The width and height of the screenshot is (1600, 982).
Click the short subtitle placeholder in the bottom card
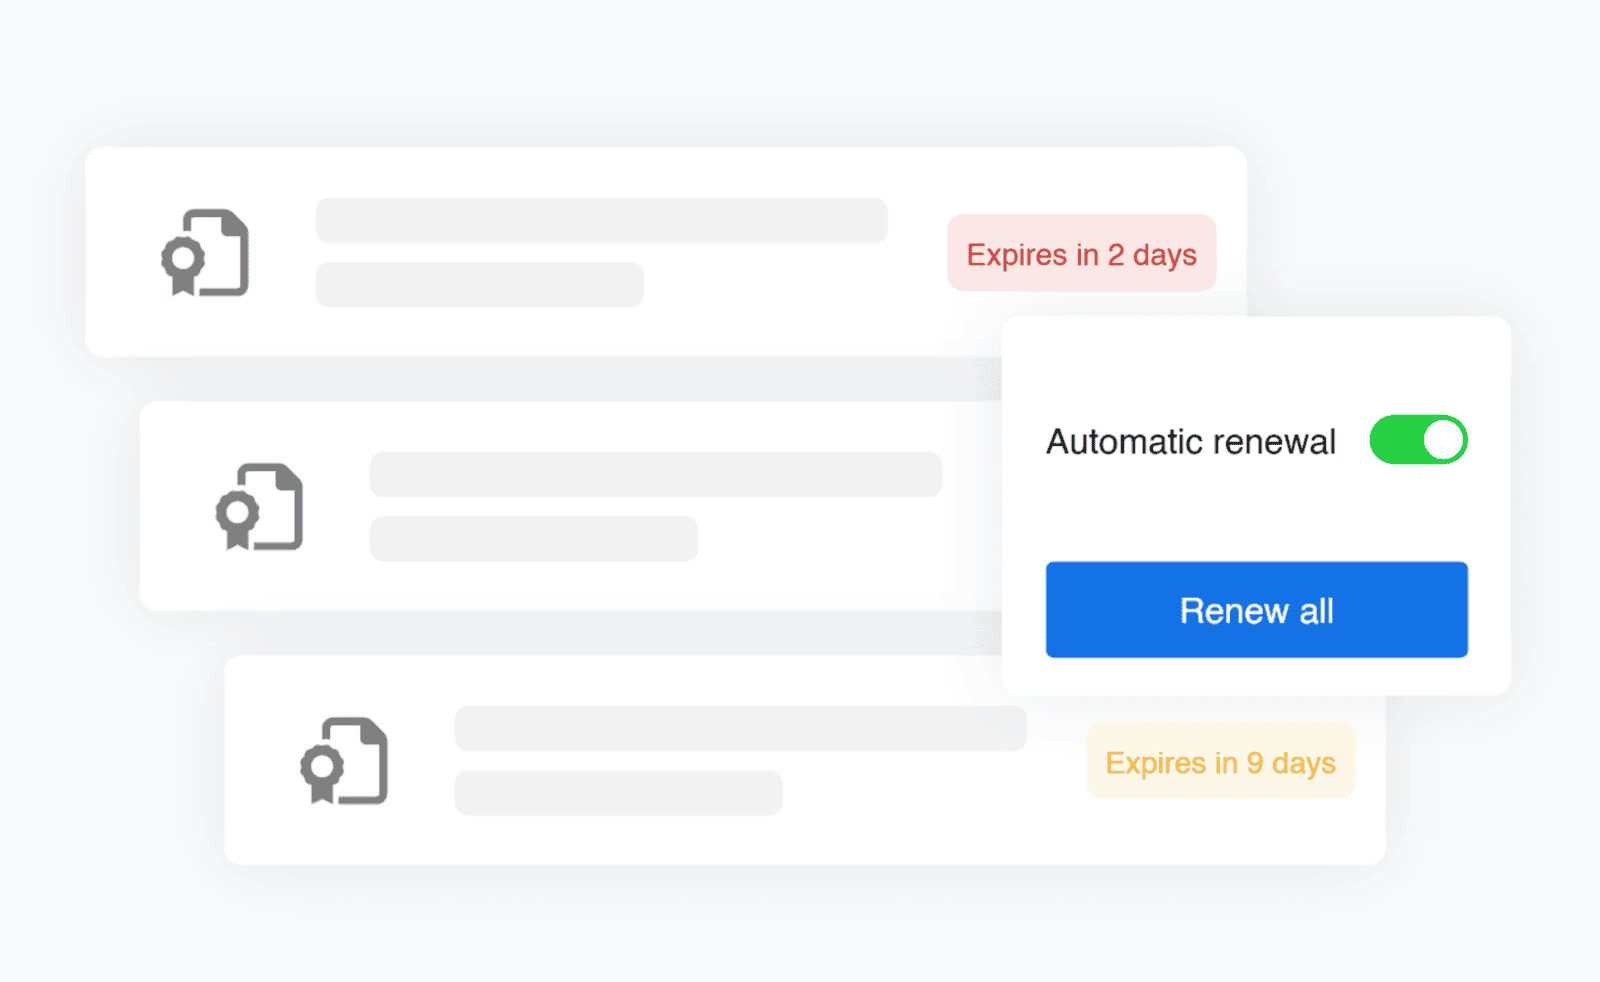click(619, 793)
